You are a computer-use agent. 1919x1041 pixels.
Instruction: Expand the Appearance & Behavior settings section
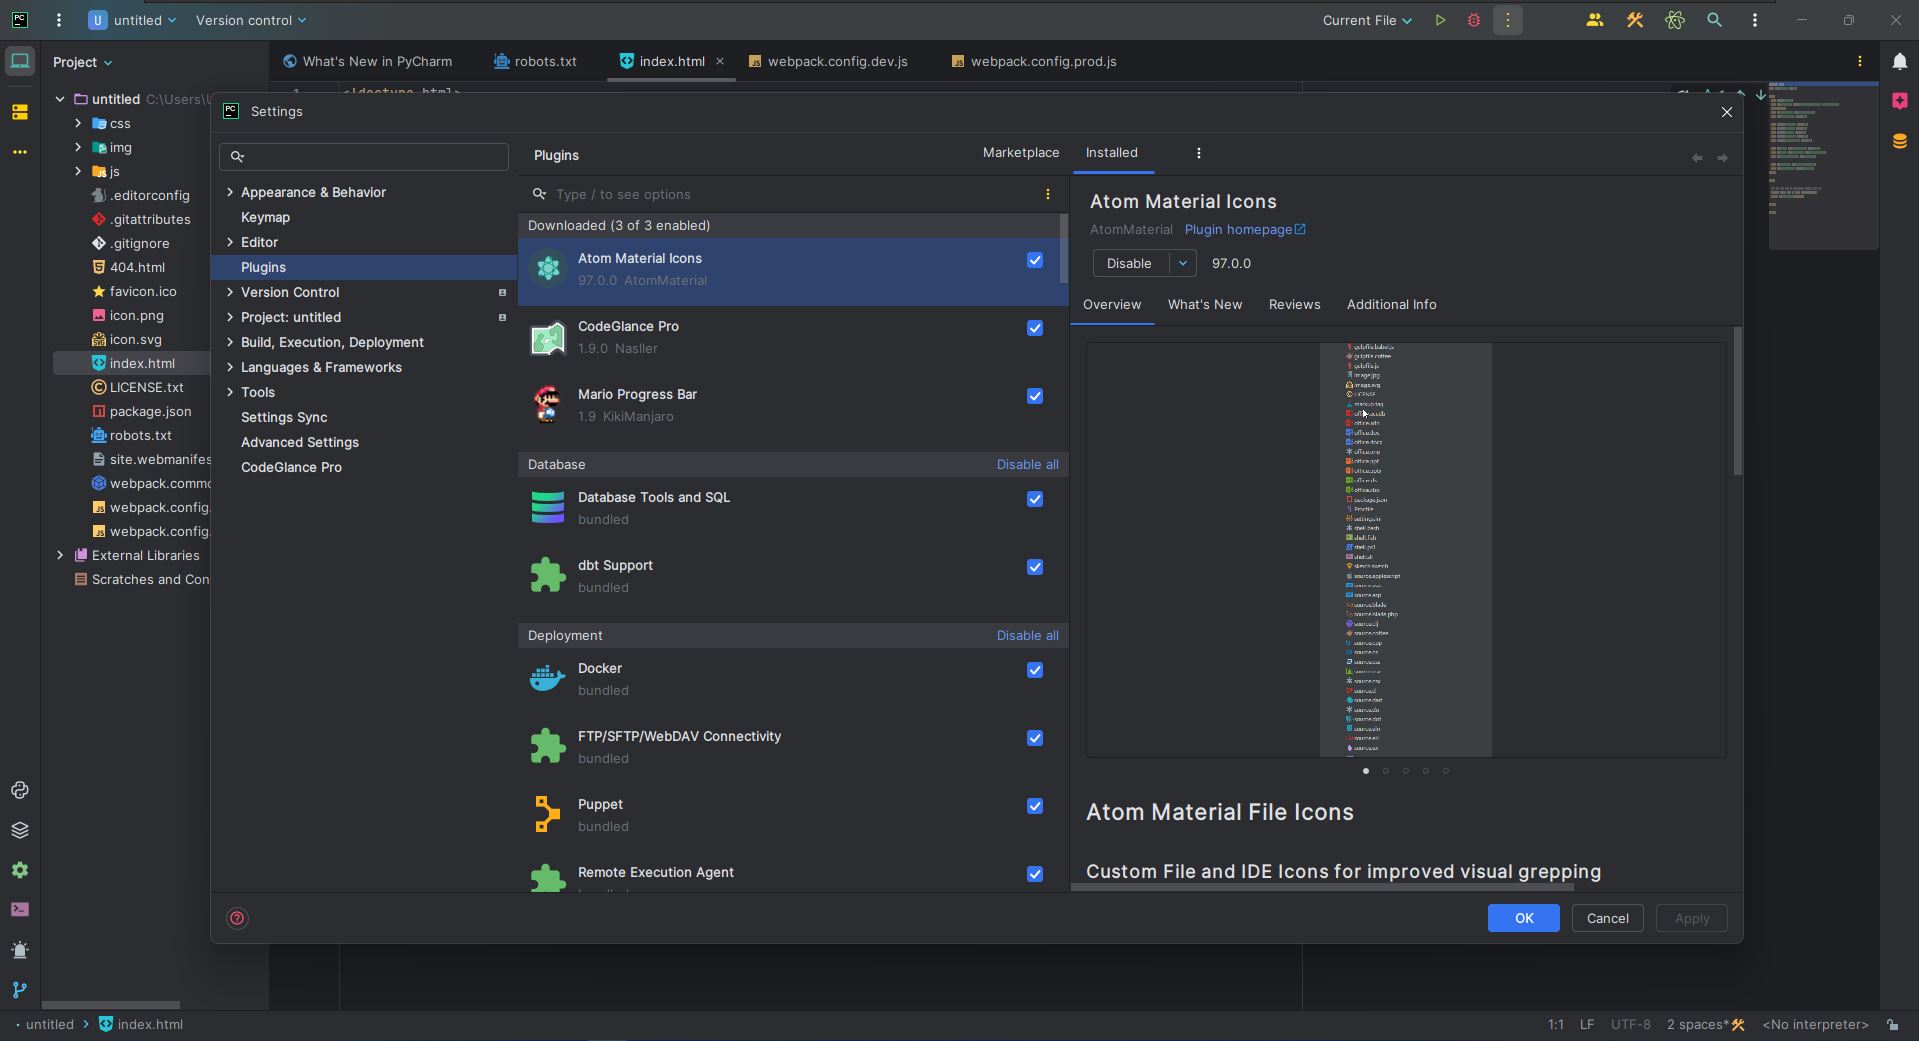click(x=230, y=192)
